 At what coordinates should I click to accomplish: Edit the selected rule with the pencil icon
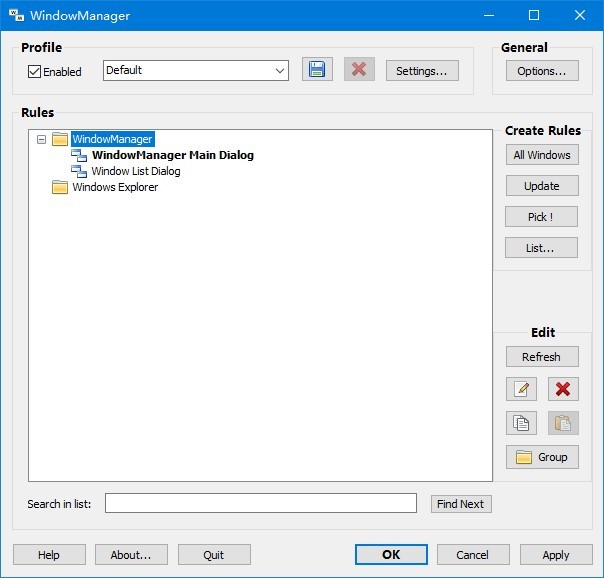click(x=521, y=389)
